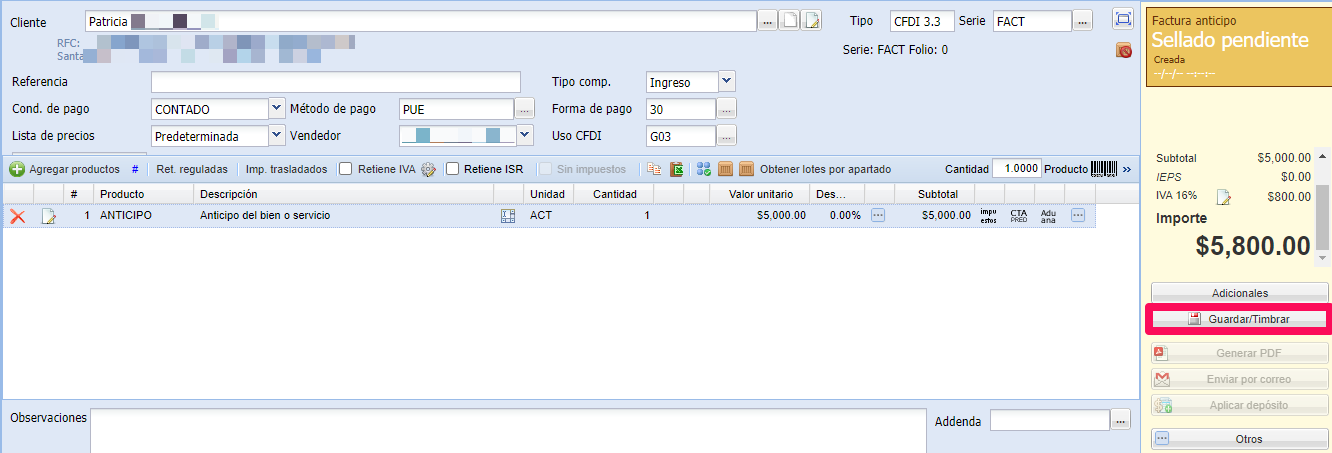Viewport: 1332px width, 453px height.
Task: Click the IVA 16% edit note icon
Action: pos(1223,197)
